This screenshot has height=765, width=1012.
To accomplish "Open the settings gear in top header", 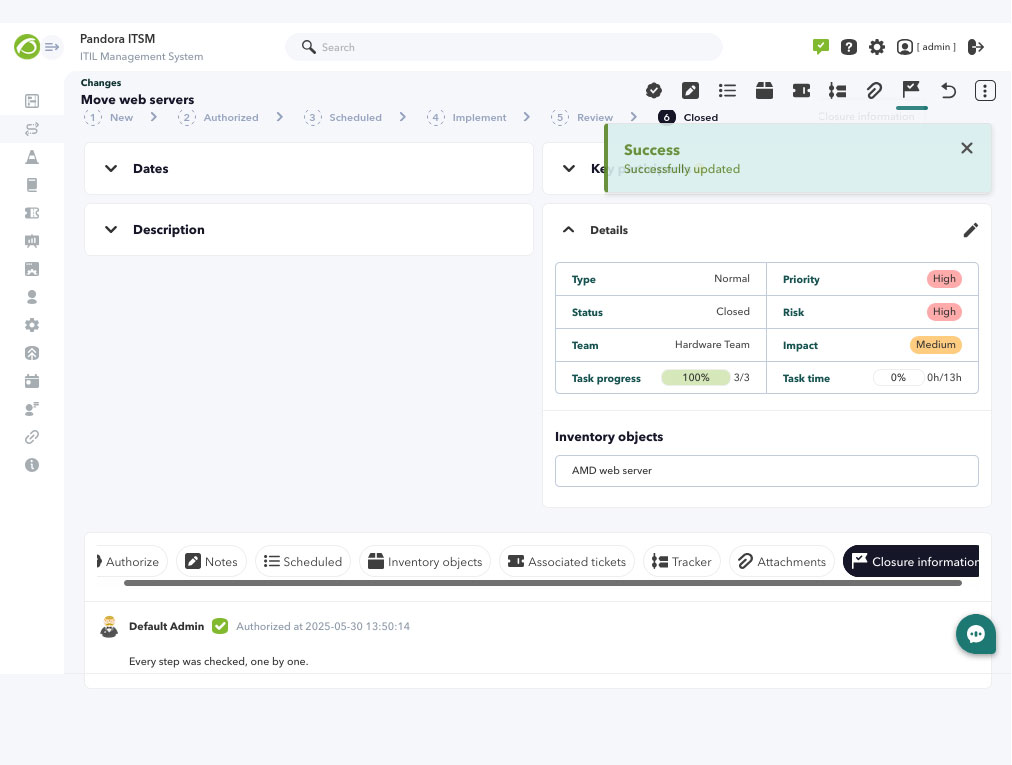I will (876, 47).
